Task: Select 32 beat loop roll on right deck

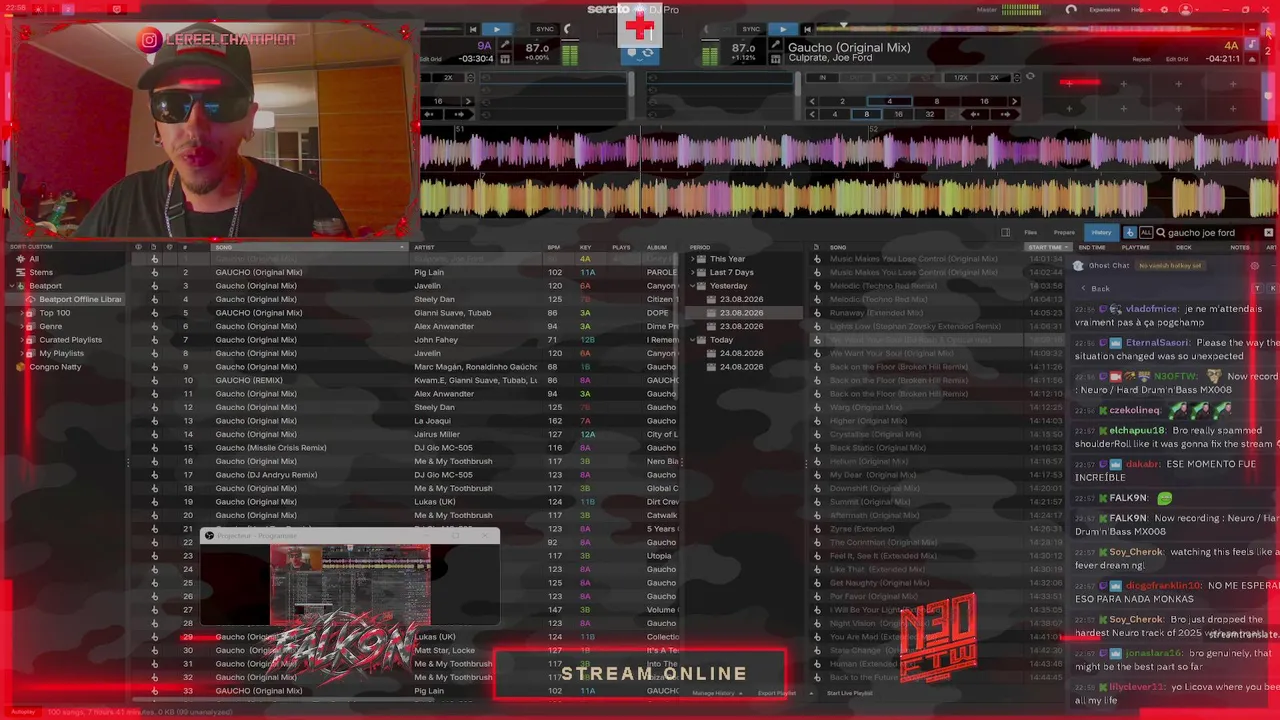Action: point(930,114)
